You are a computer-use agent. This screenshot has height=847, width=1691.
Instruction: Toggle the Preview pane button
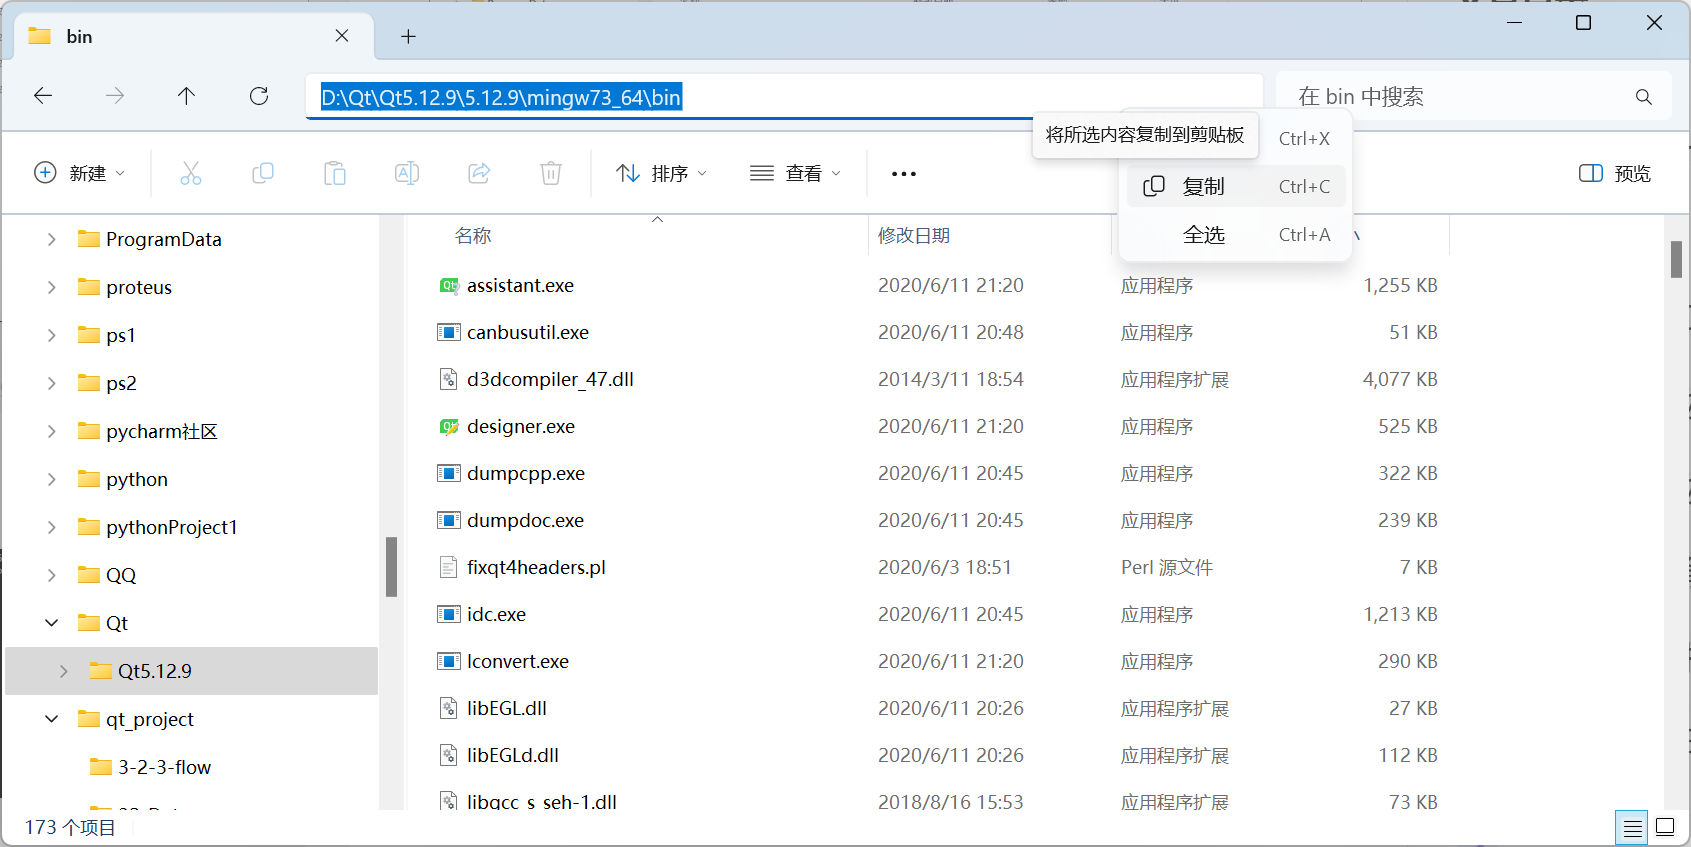click(1615, 173)
